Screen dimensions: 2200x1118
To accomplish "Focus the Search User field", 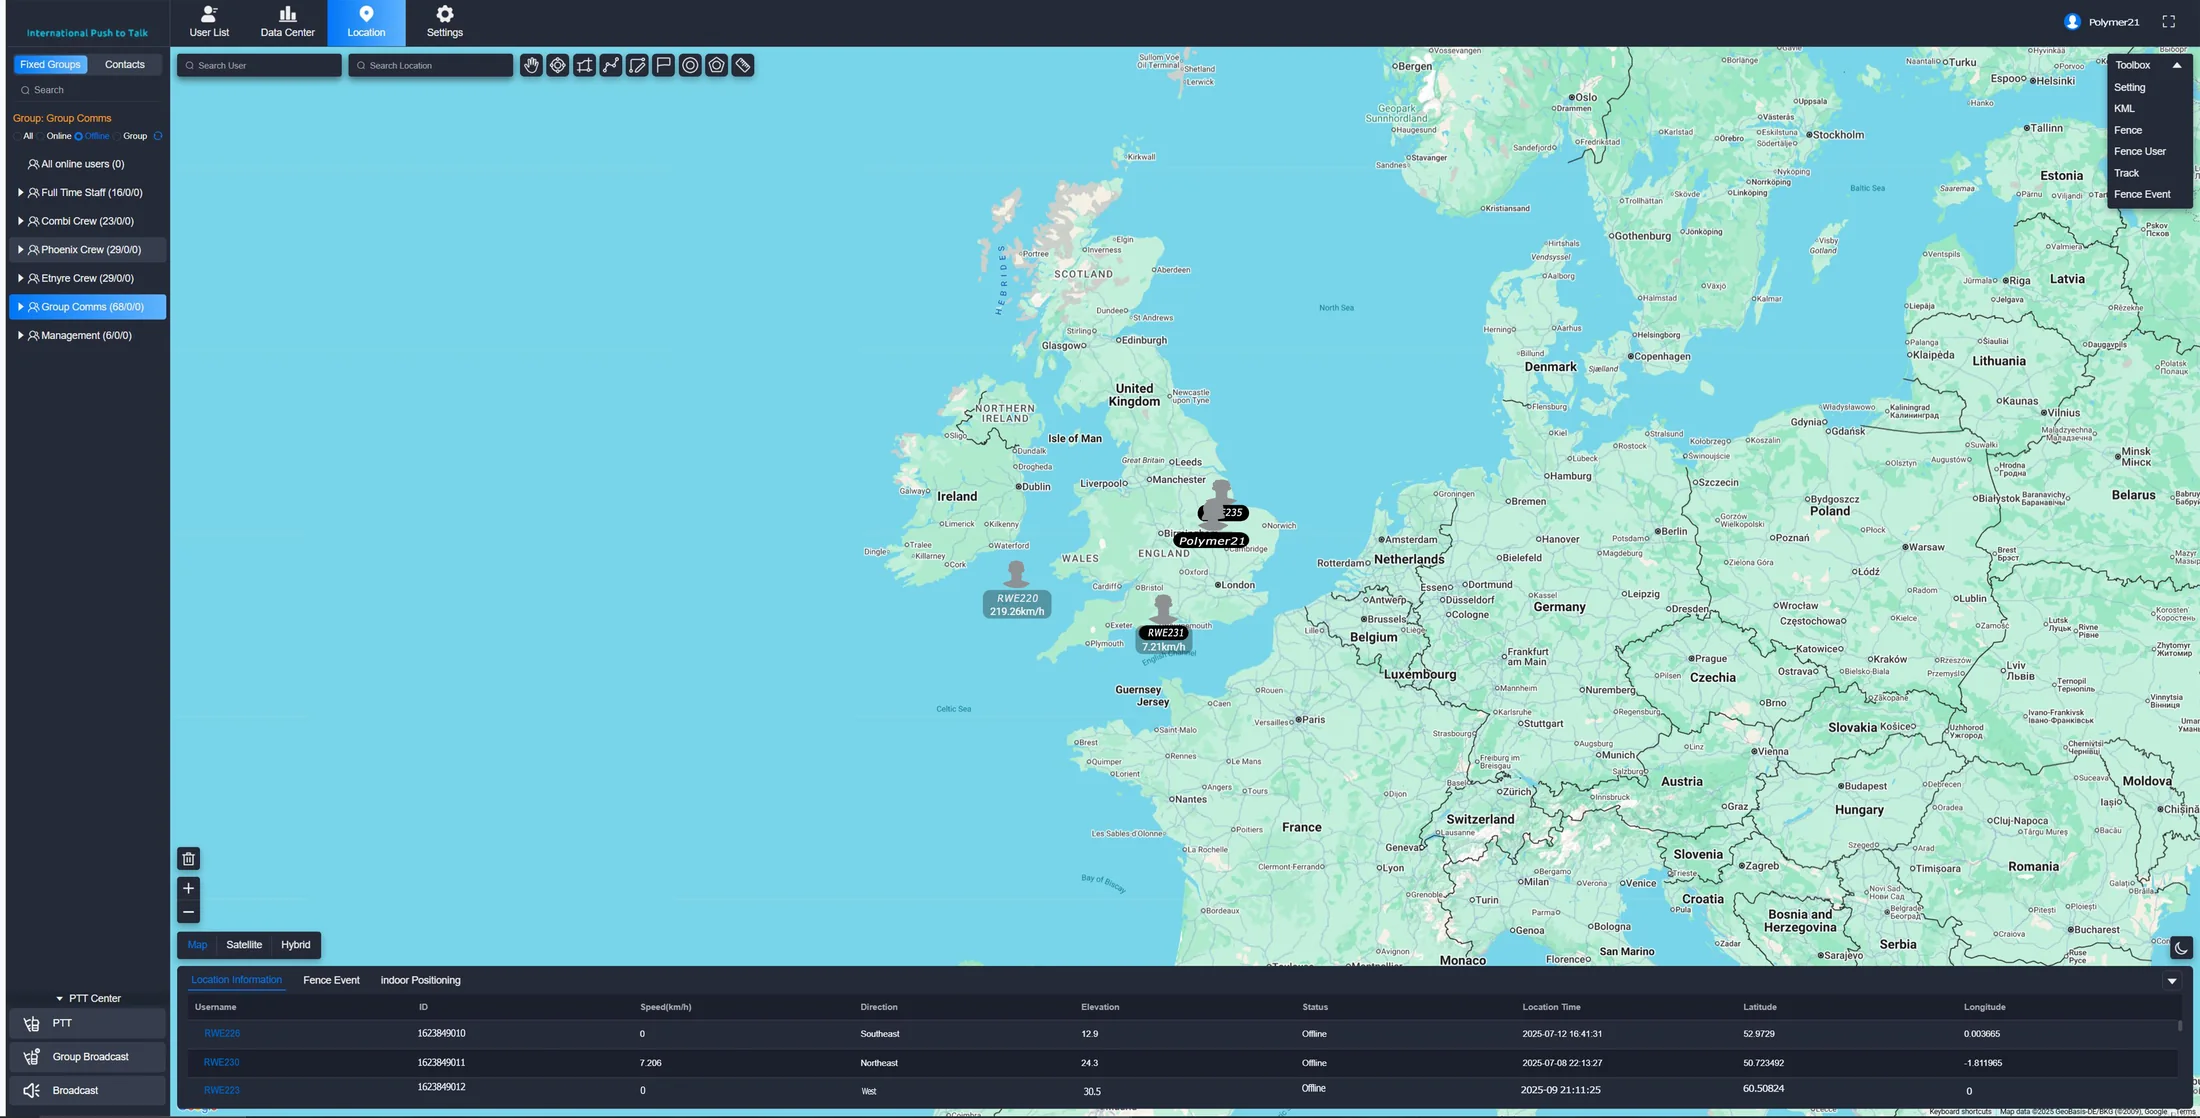I will tap(259, 65).
